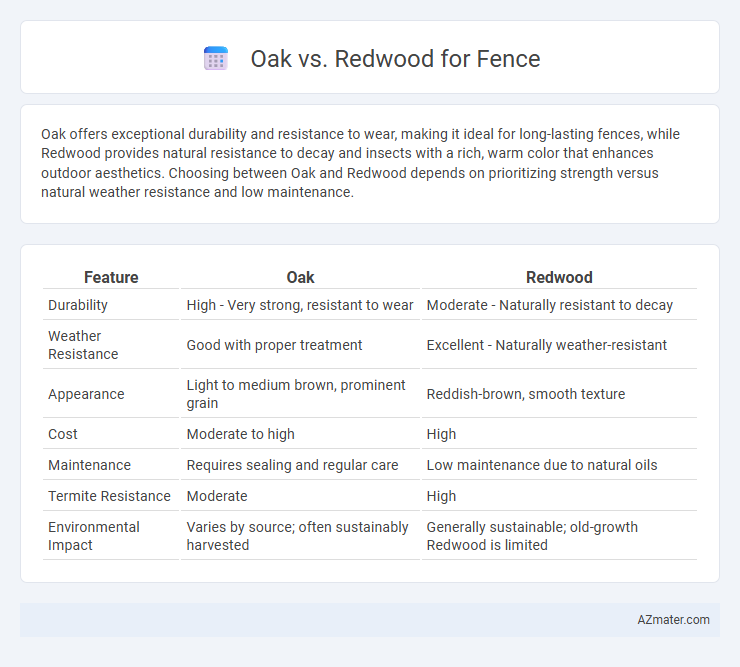
Task: Click the summary paragraph starting 'Oak offers exceptional'
Action: (x=361, y=163)
